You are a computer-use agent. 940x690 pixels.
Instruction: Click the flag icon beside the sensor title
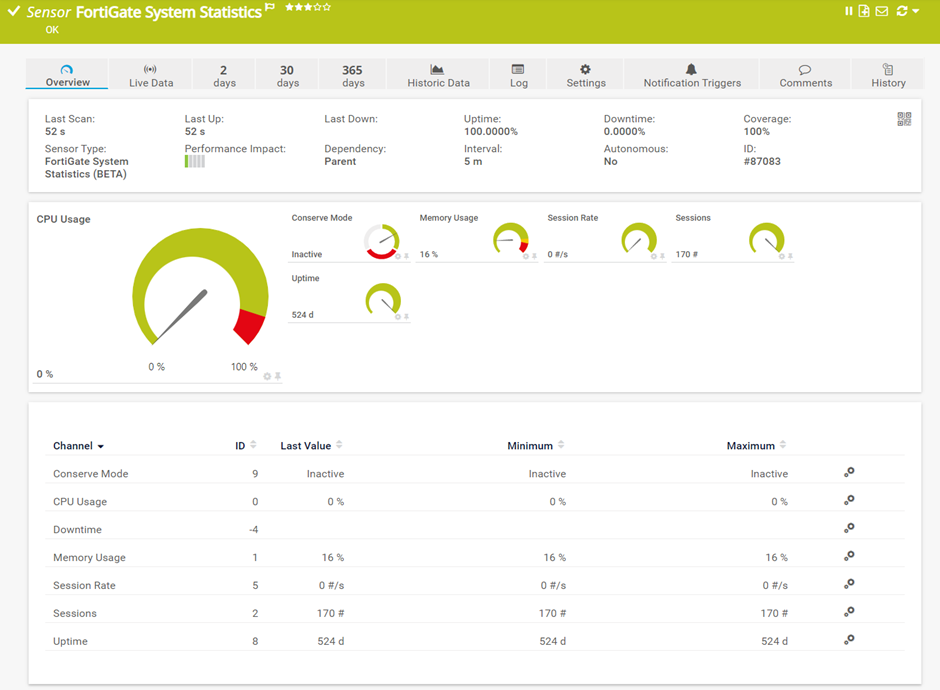click(270, 7)
